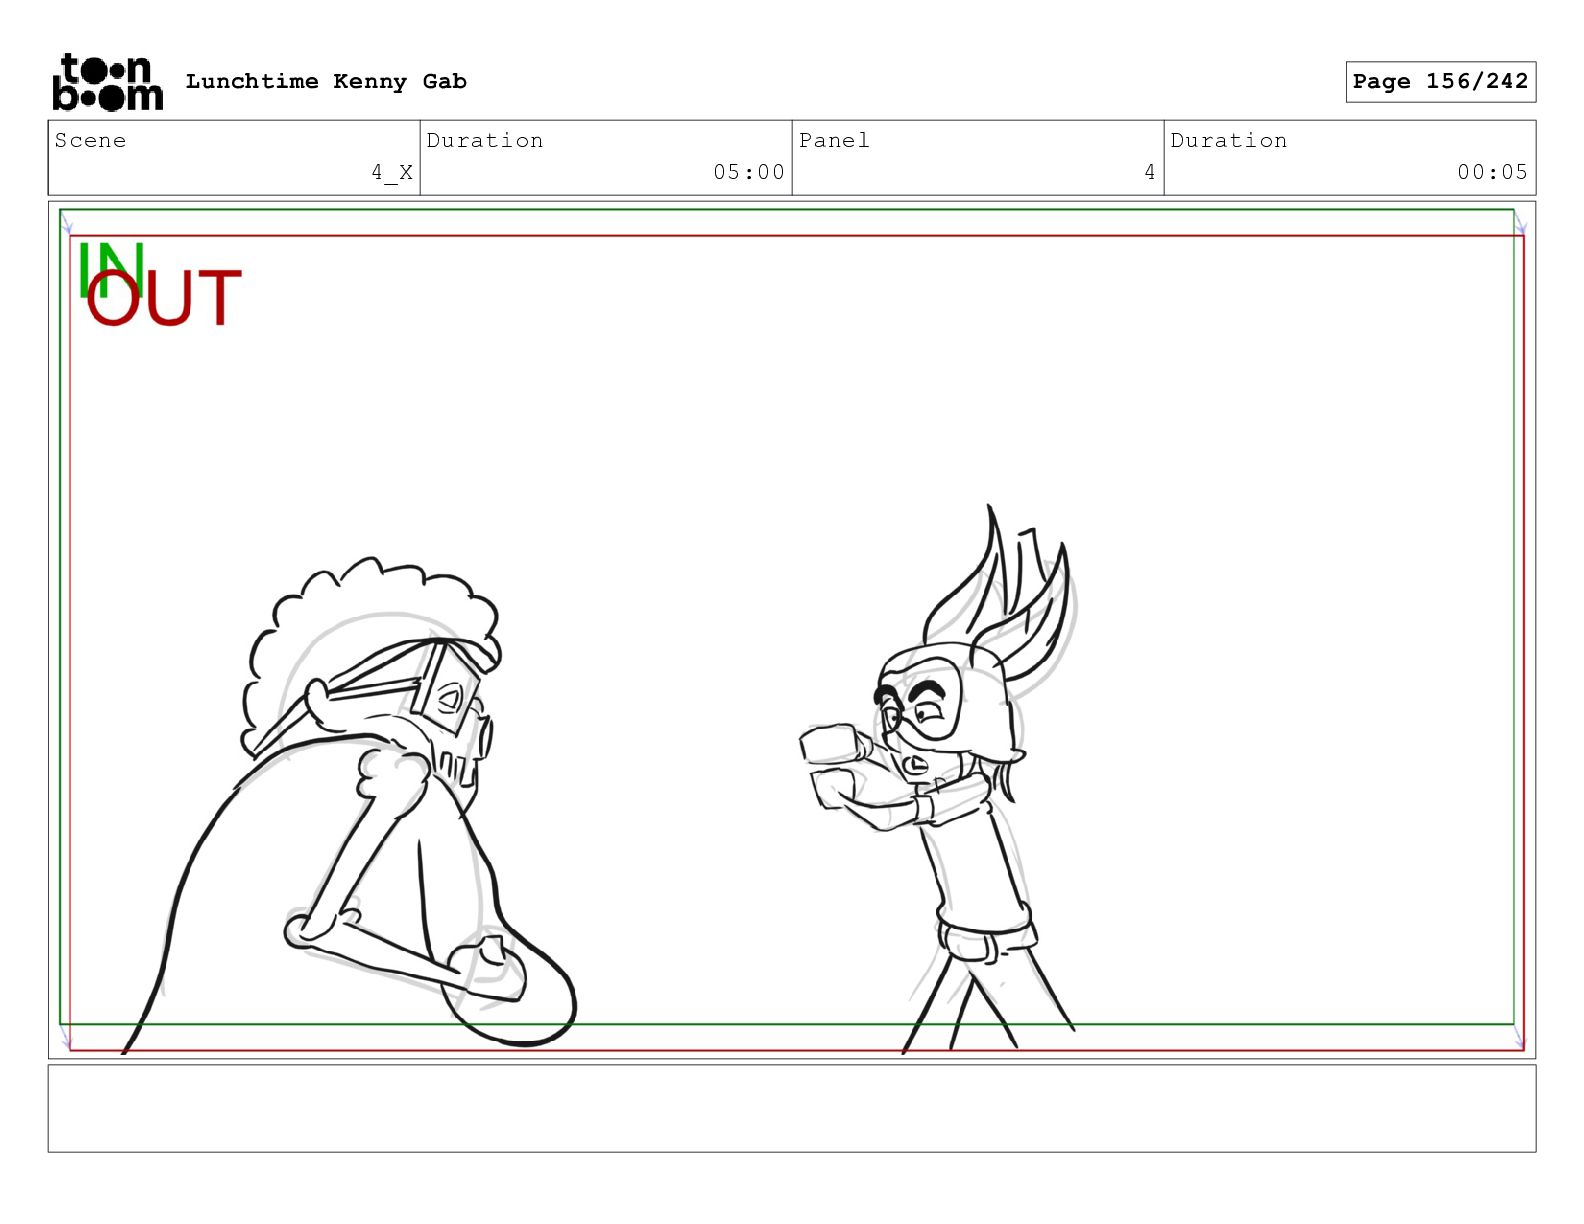This screenshot has height=1224, width=1584.
Task: Click the empty notes box below the panel
Action: point(792,1108)
